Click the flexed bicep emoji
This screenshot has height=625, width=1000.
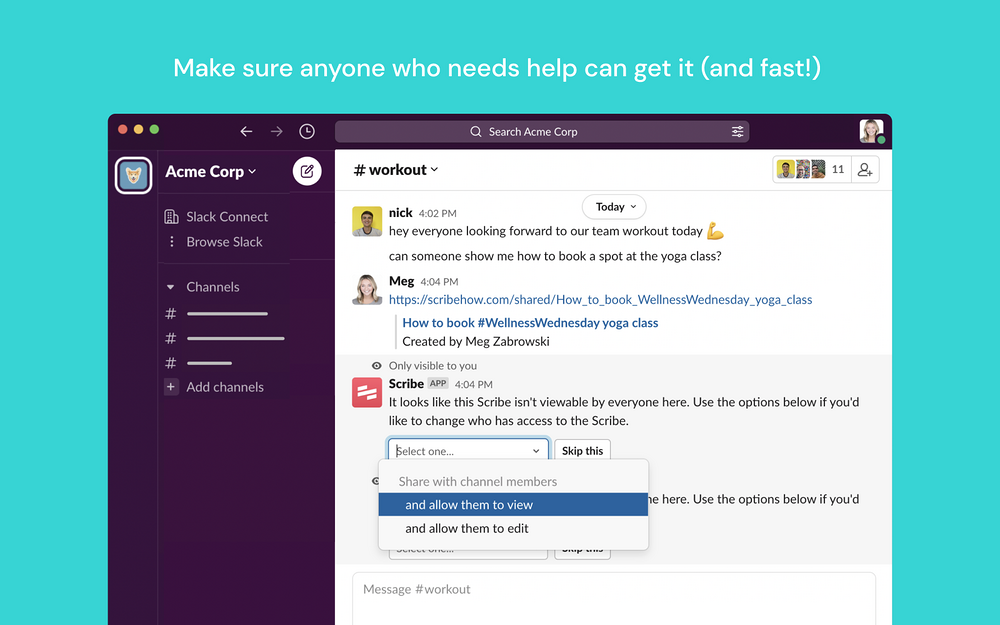pyautogui.click(x=715, y=231)
